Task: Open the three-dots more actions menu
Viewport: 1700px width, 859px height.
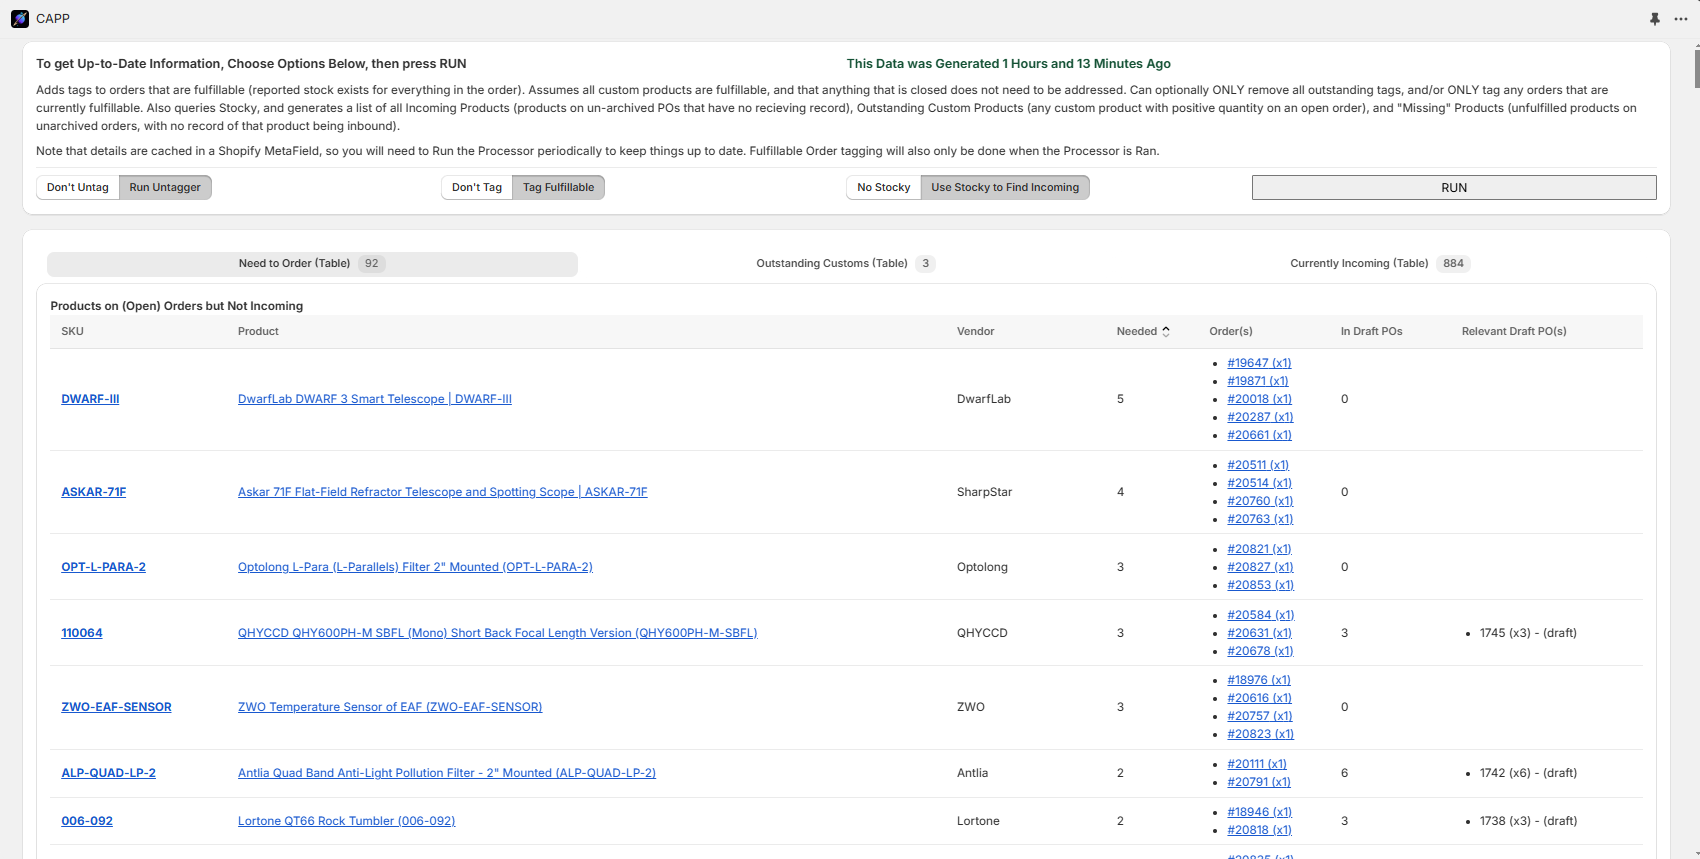Action: [x=1681, y=19]
